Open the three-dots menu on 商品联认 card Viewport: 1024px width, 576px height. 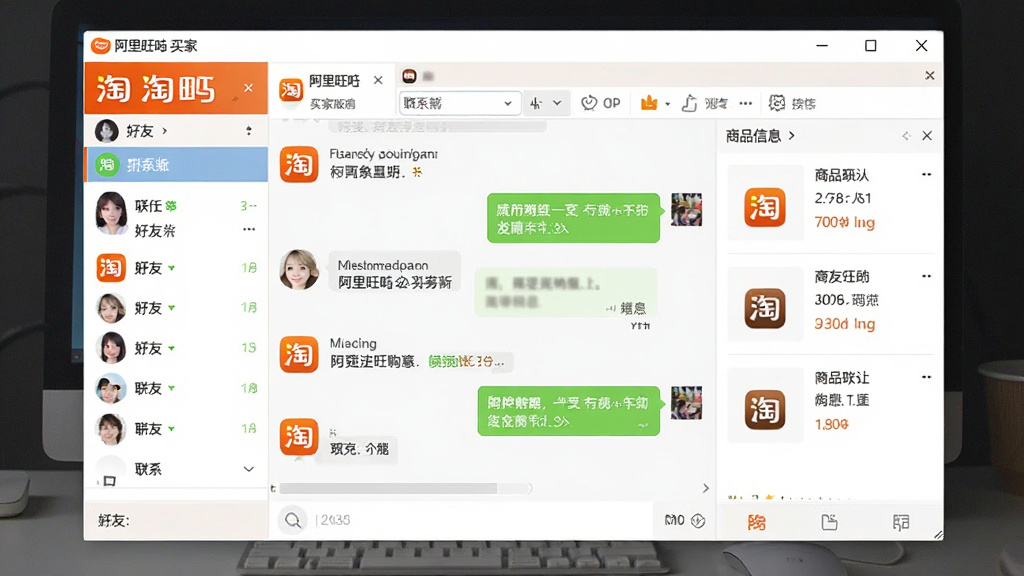926,175
